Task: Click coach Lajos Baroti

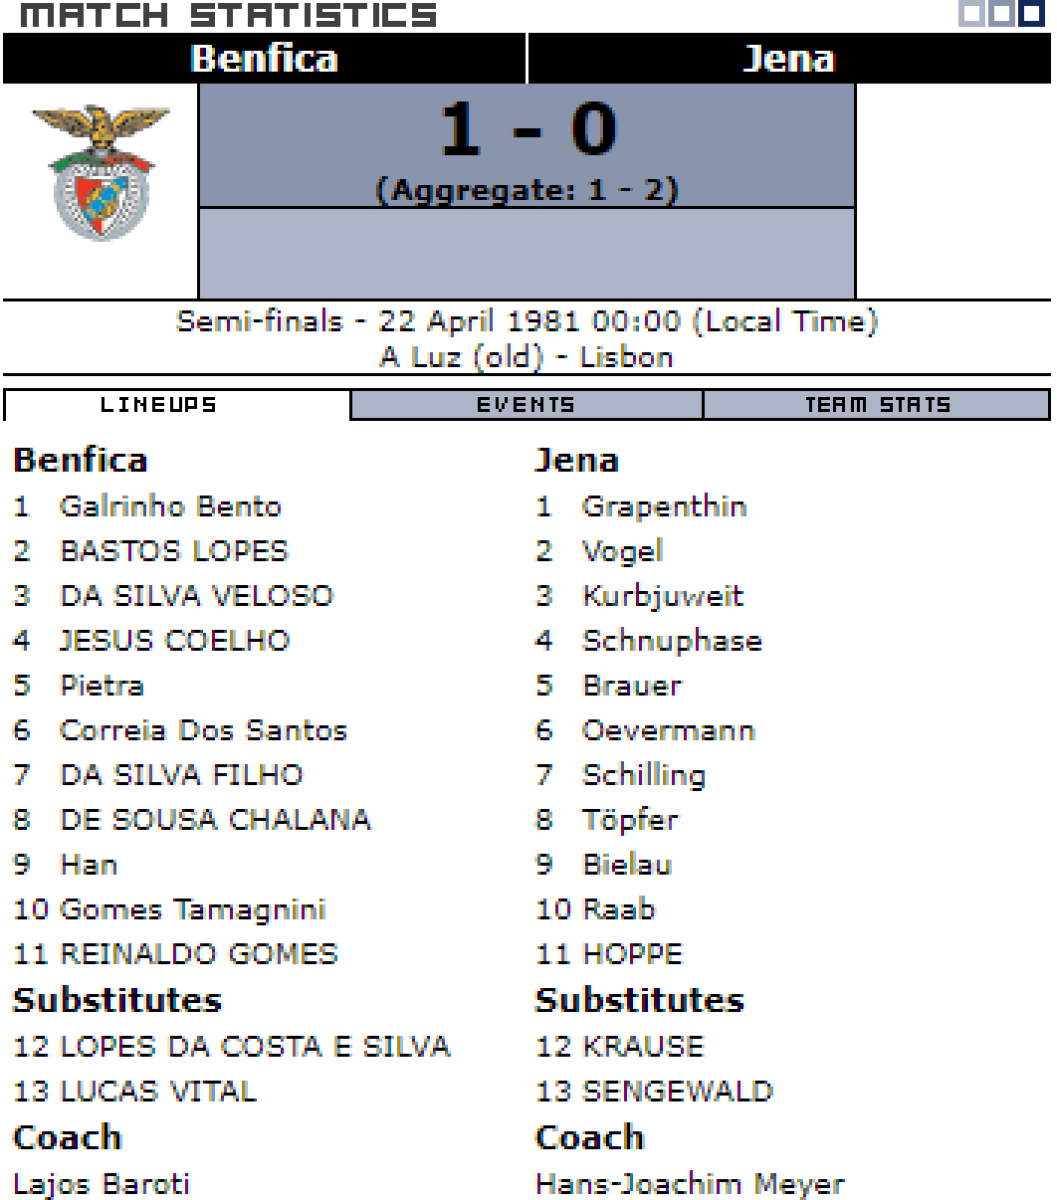Action: tap(101, 1185)
